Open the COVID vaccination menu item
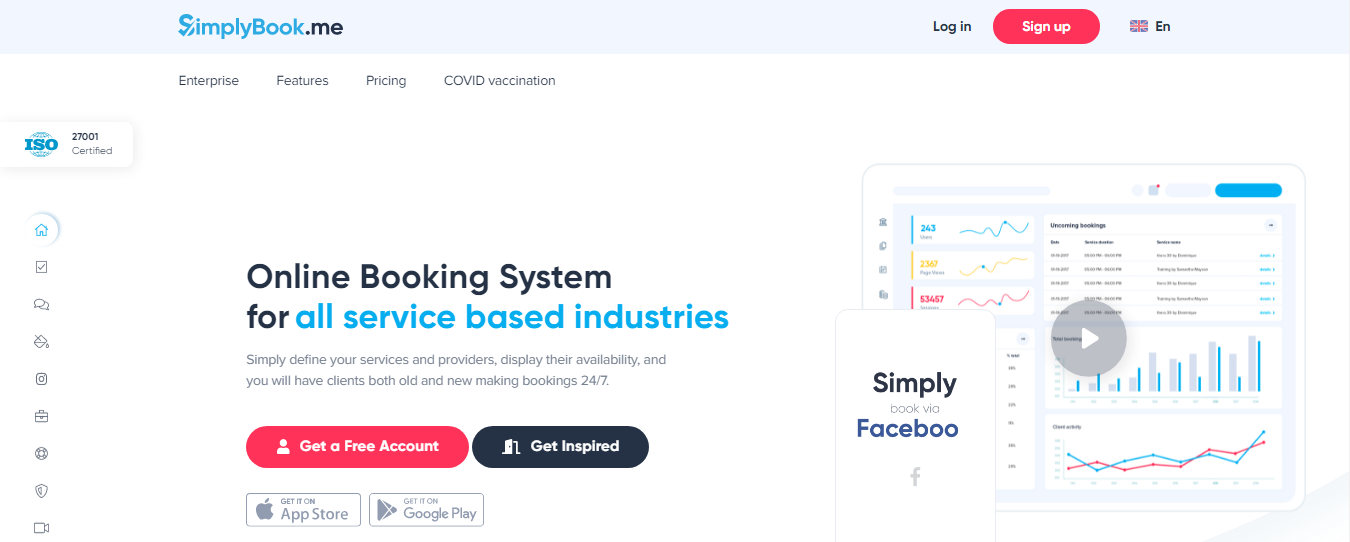Screen dimensions: 1350x542 point(499,81)
